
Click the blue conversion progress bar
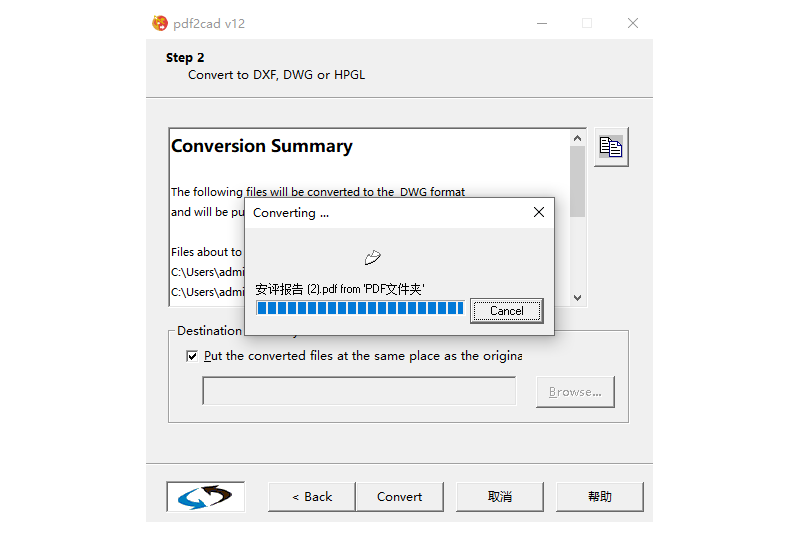360,310
